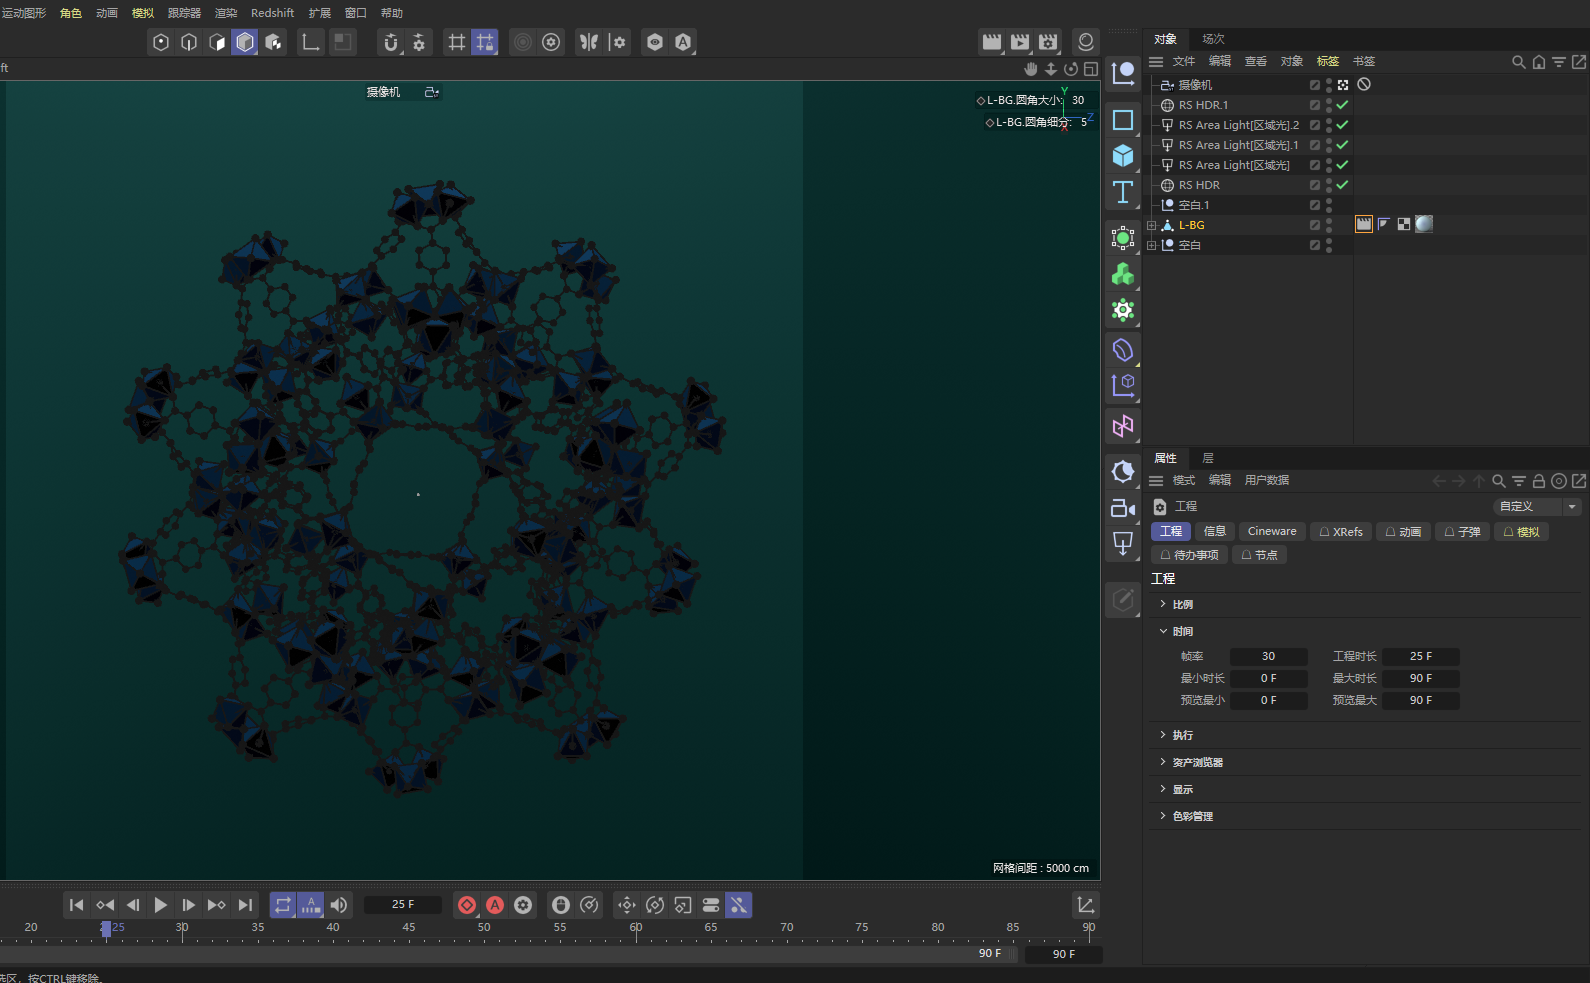
Task: Open the Redshift menu
Action: 272,13
